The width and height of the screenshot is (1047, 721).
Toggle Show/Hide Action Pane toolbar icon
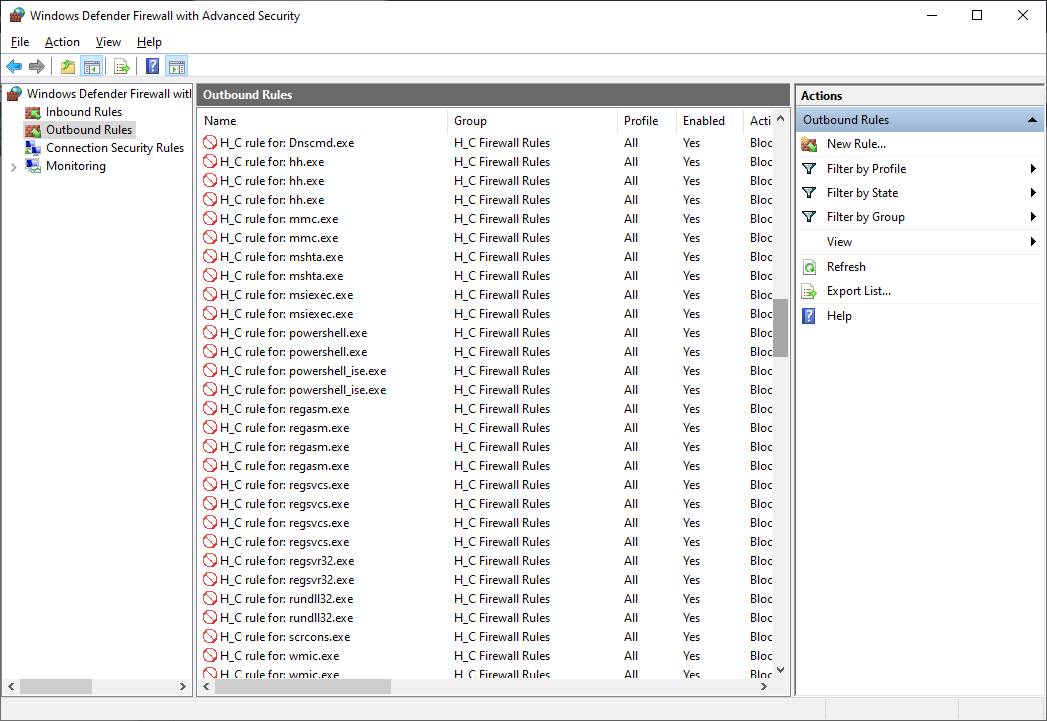pos(177,66)
